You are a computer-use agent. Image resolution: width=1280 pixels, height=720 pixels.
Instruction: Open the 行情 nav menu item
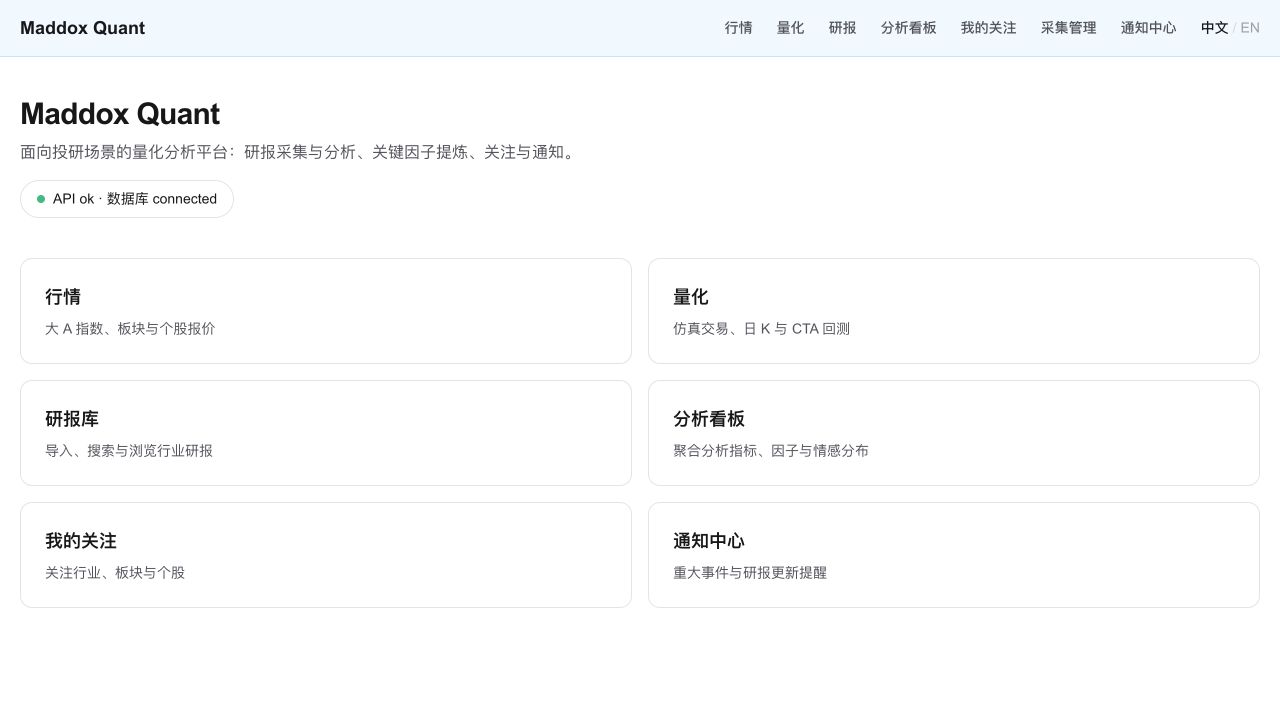click(738, 28)
